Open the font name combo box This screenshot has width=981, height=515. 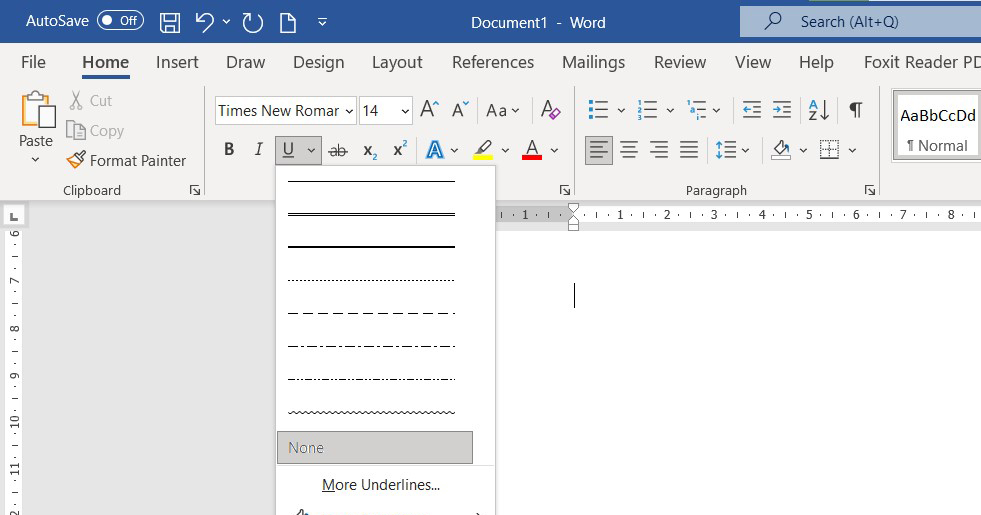[x=286, y=111]
